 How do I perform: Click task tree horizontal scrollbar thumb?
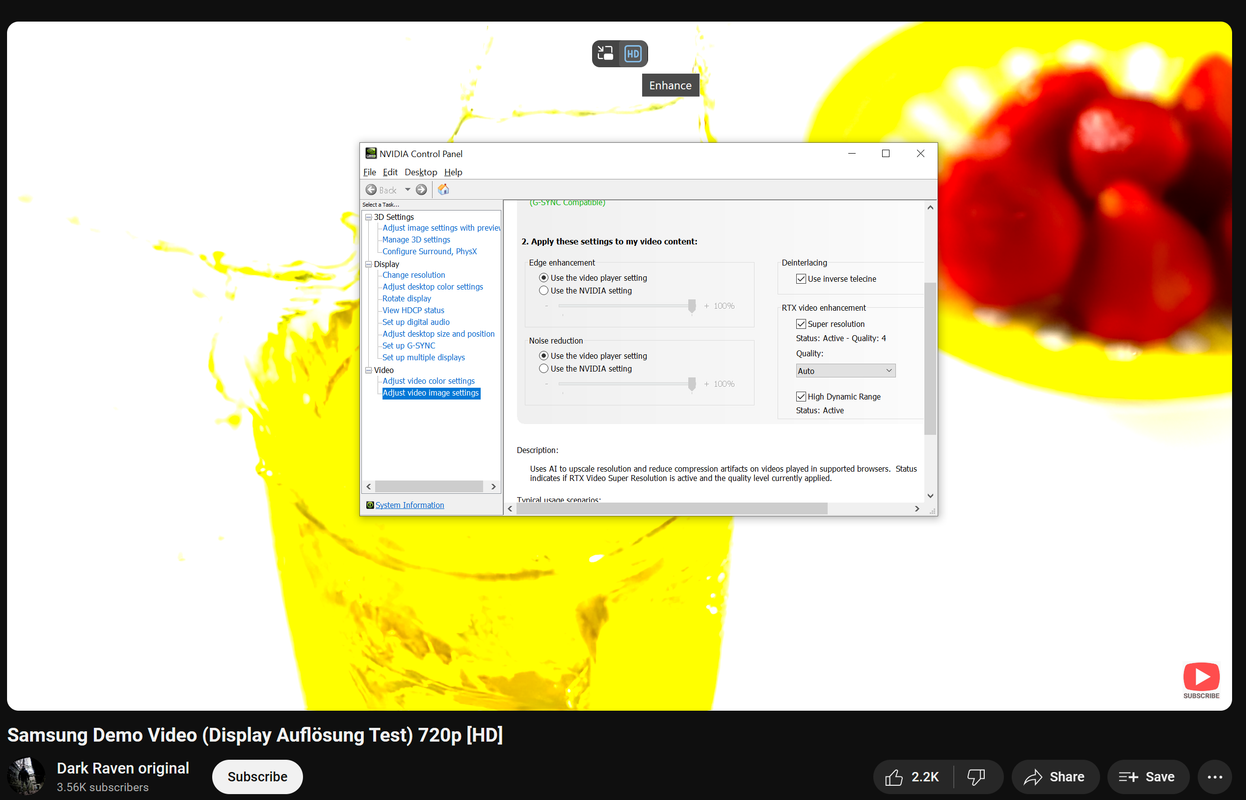(429, 486)
